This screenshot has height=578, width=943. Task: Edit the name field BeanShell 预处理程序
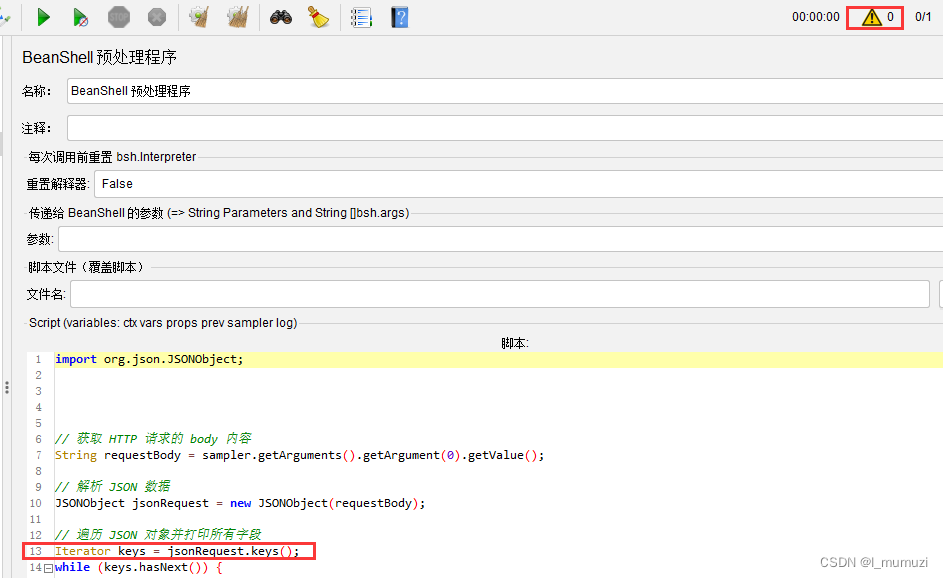505,91
